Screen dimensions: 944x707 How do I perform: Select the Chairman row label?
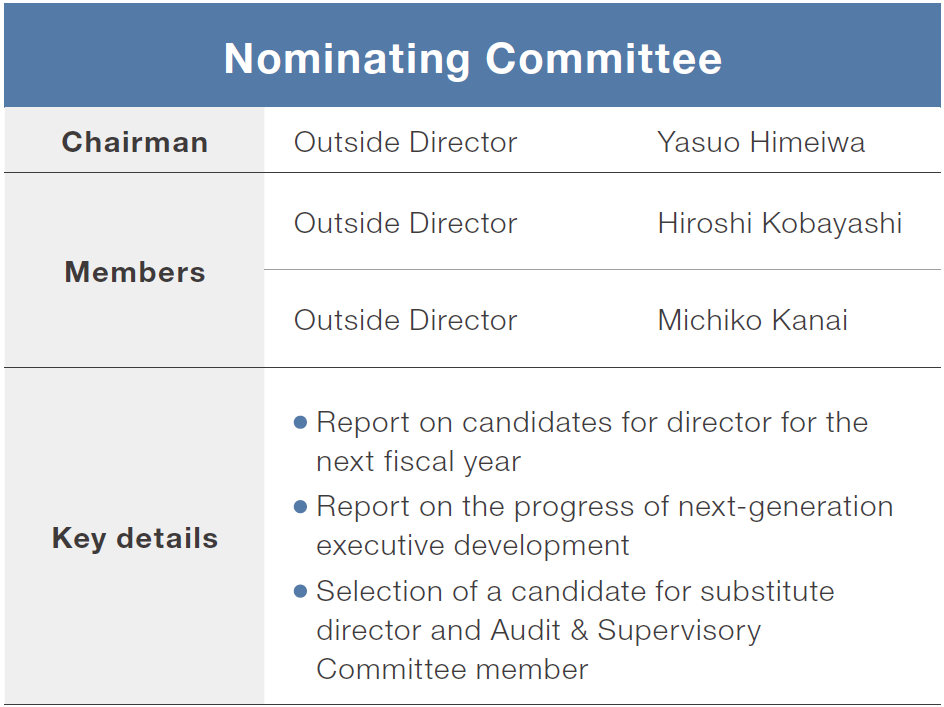point(135,142)
